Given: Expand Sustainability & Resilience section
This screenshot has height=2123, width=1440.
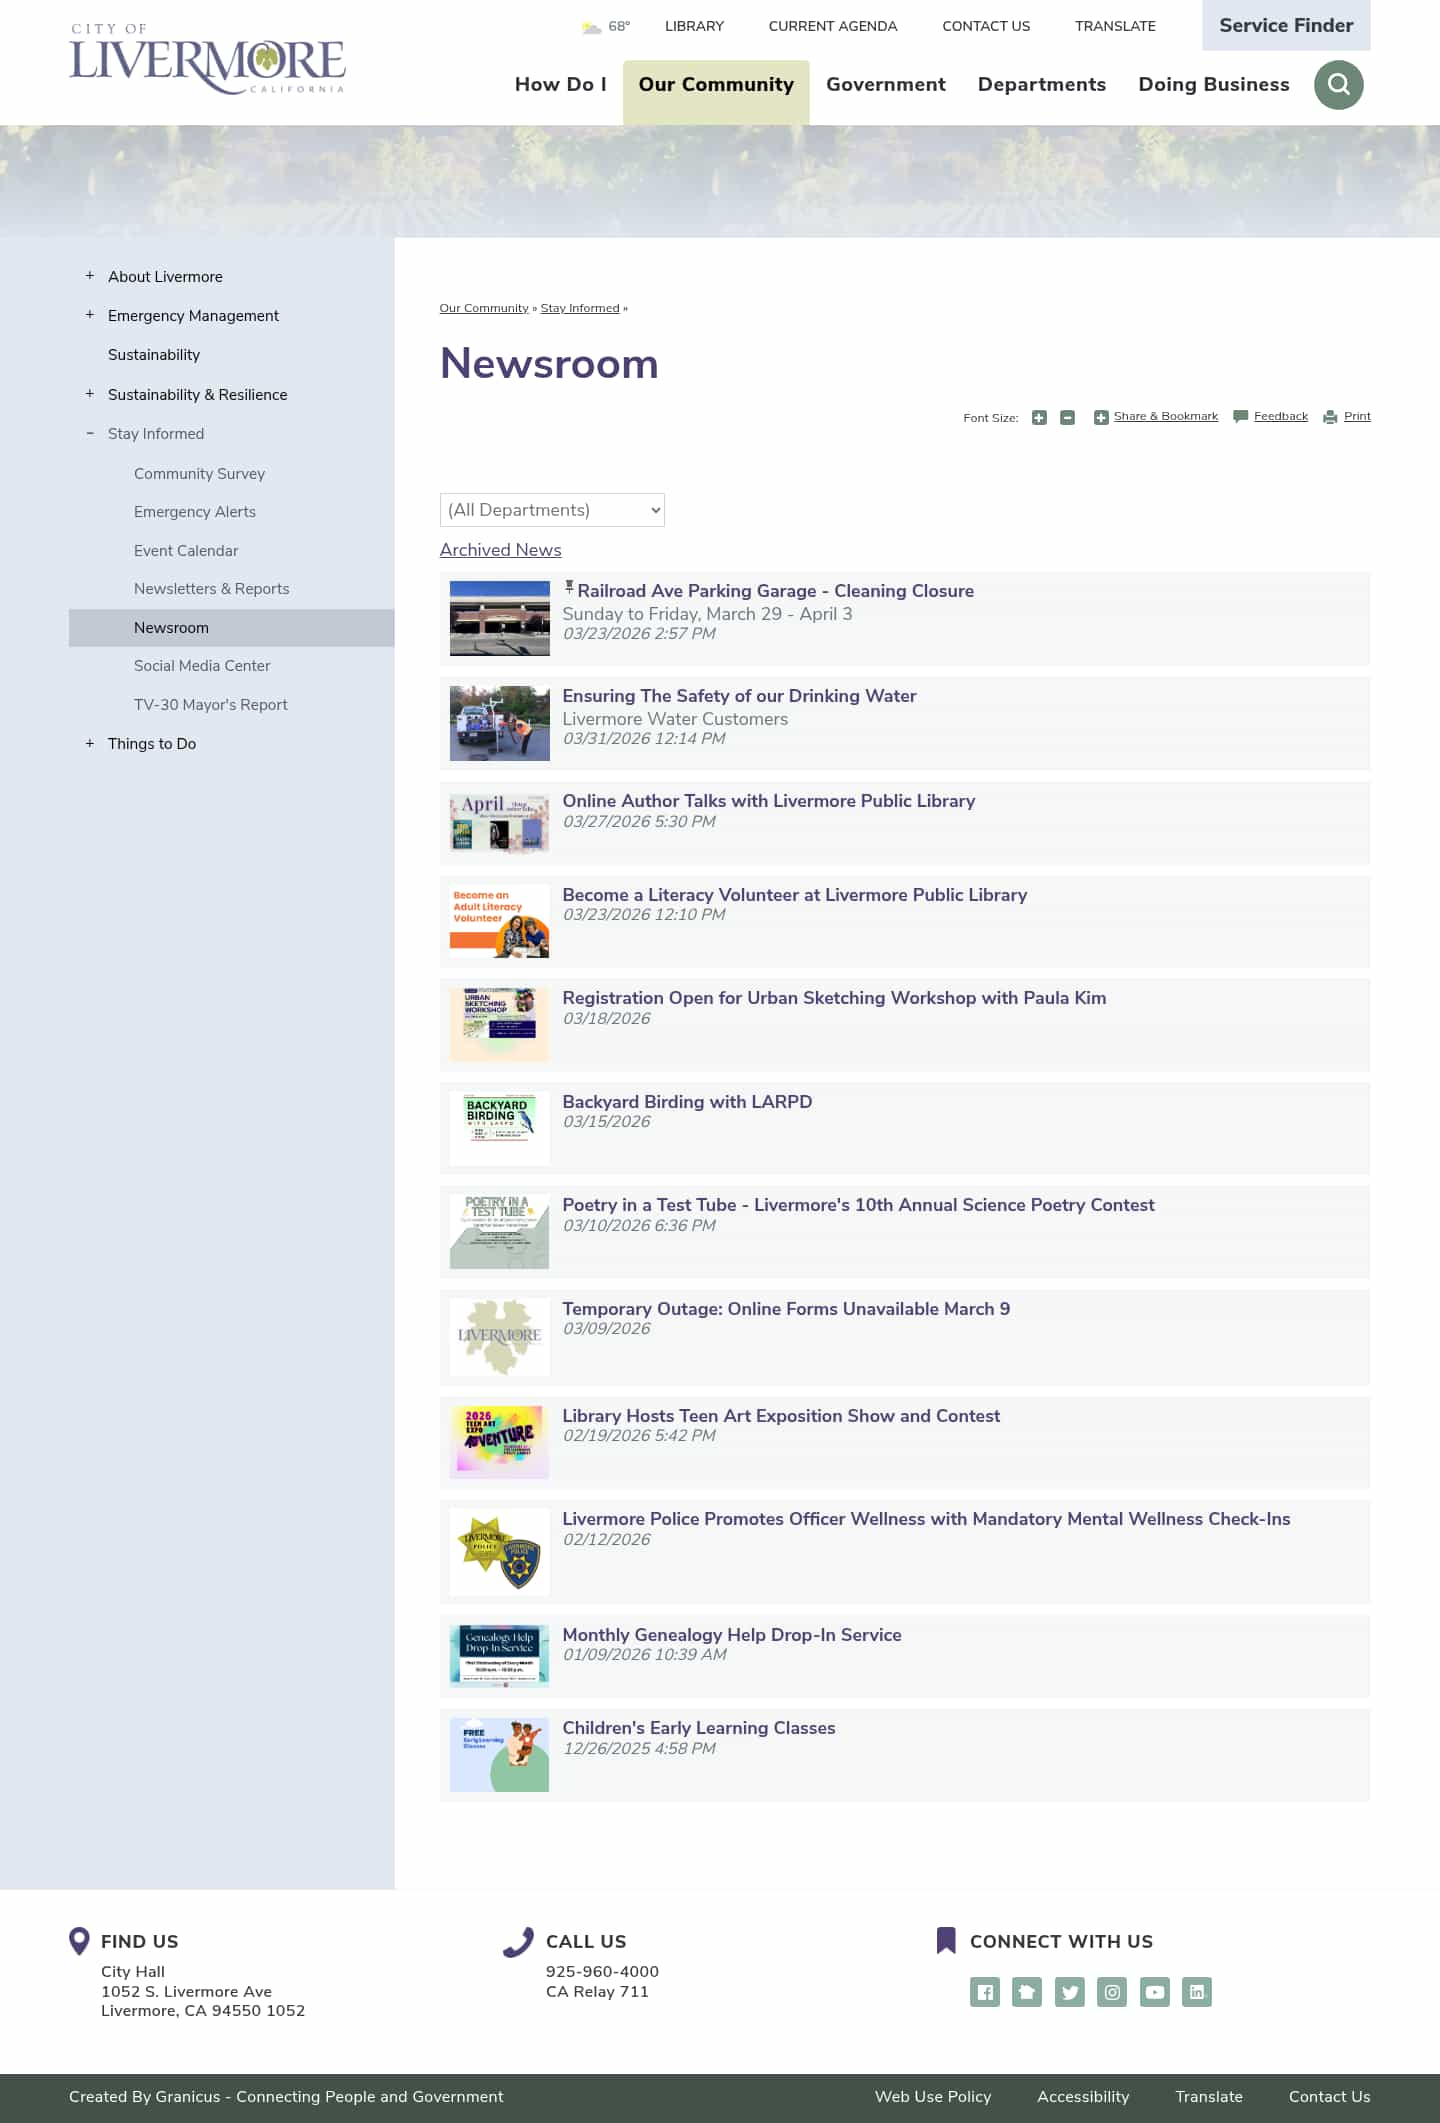Looking at the screenshot, I should [90, 394].
